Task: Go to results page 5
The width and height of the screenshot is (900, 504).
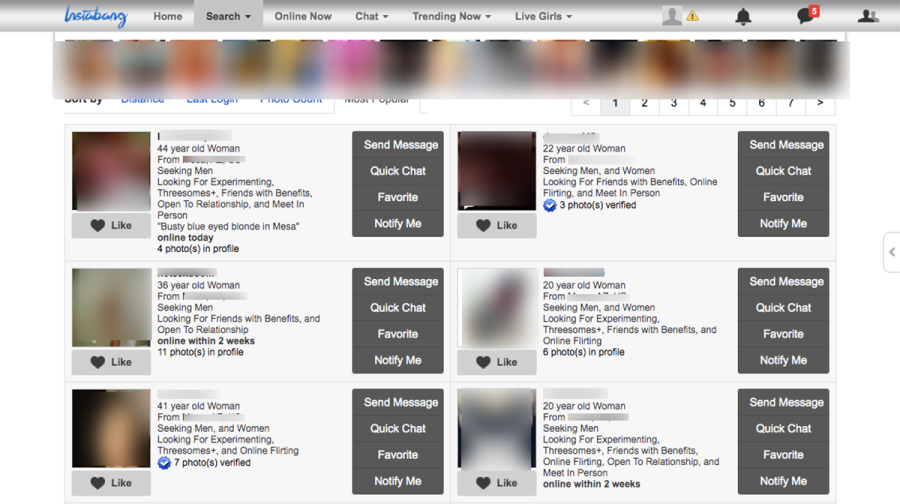Action: pyautogui.click(x=732, y=103)
